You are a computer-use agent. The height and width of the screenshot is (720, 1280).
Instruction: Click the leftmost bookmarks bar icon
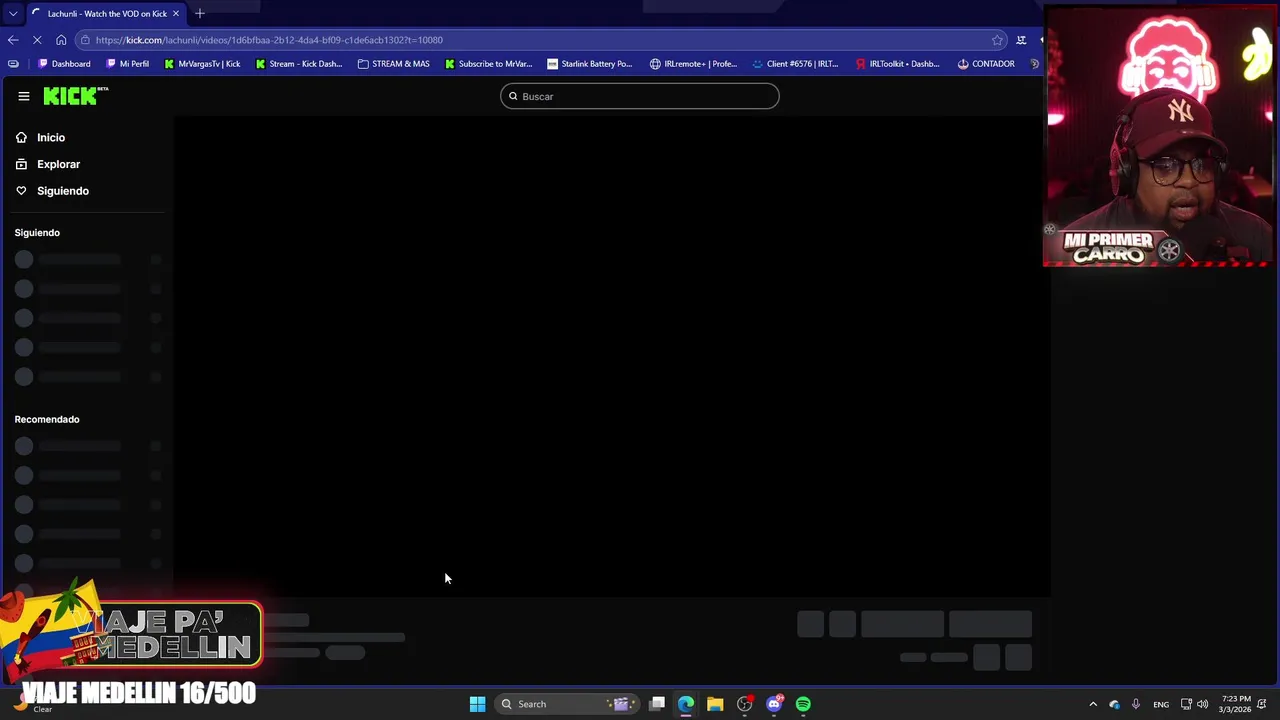13,64
